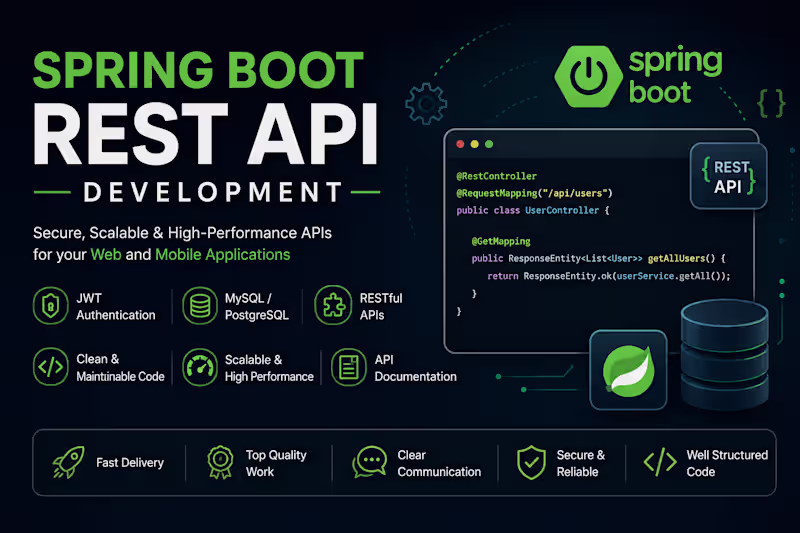Viewport: 800px width, 533px height.
Task: Click the Top Quality Work badge icon
Action: [220, 462]
